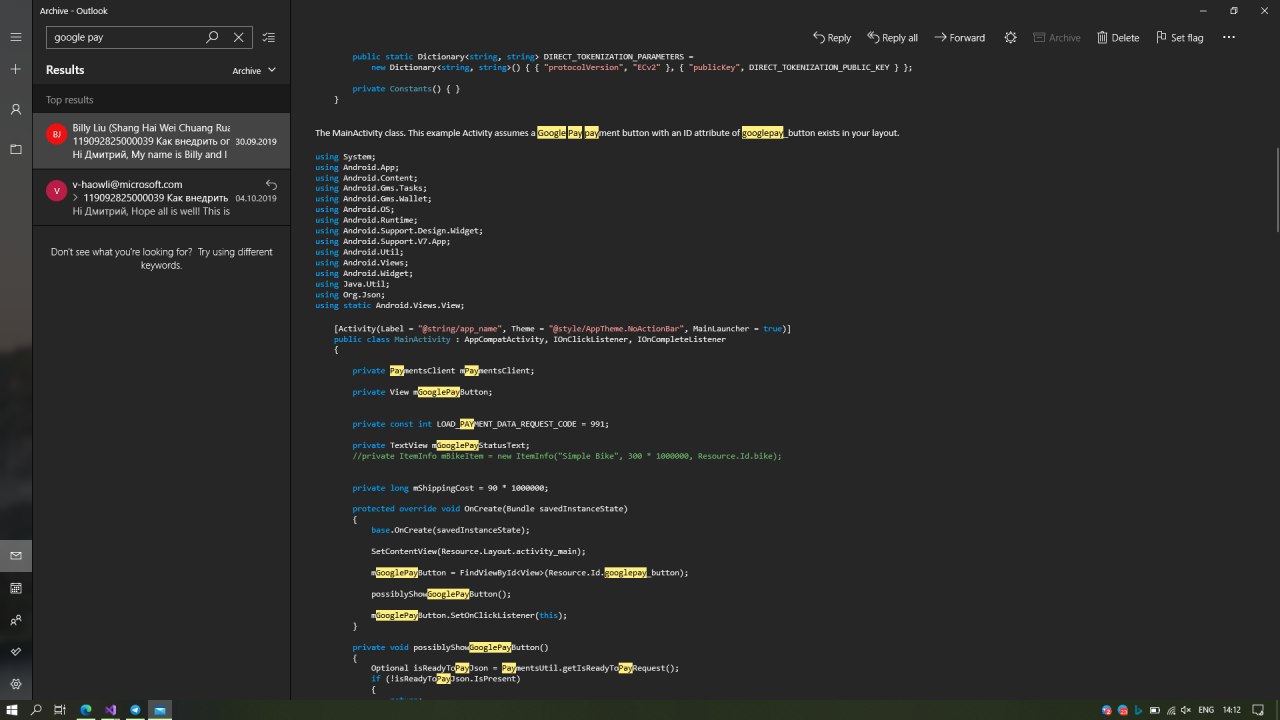Image resolution: width=1280 pixels, height=720 pixels.
Task: Set flag on the current message
Action: coord(1179,37)
